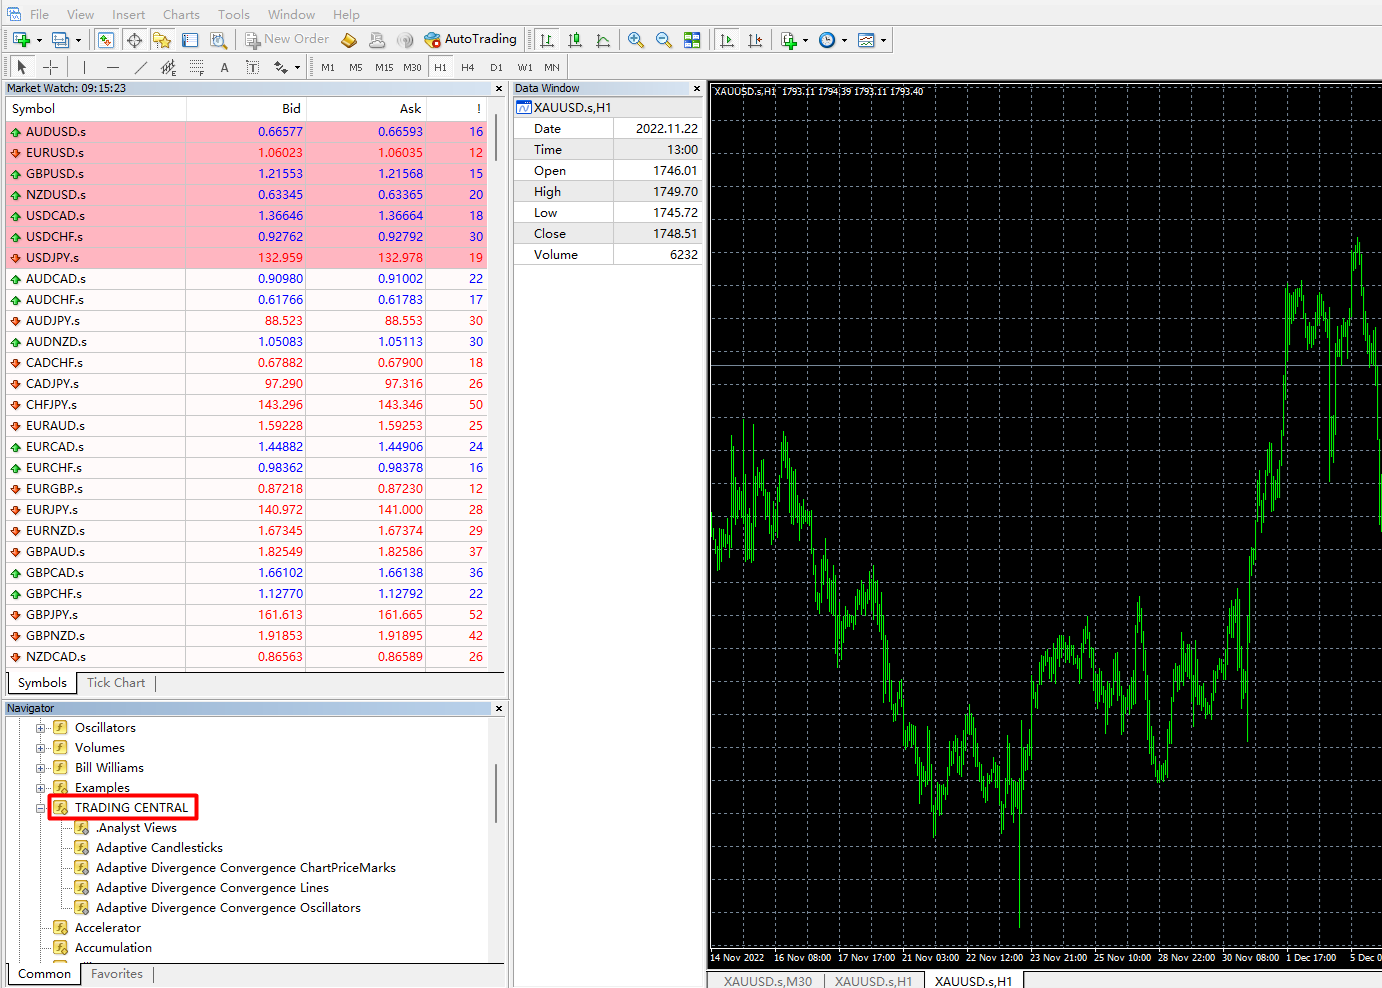Screen dimensions: 1382x988
Task: Click the Tile Windows icon
Action: [692, 40]
